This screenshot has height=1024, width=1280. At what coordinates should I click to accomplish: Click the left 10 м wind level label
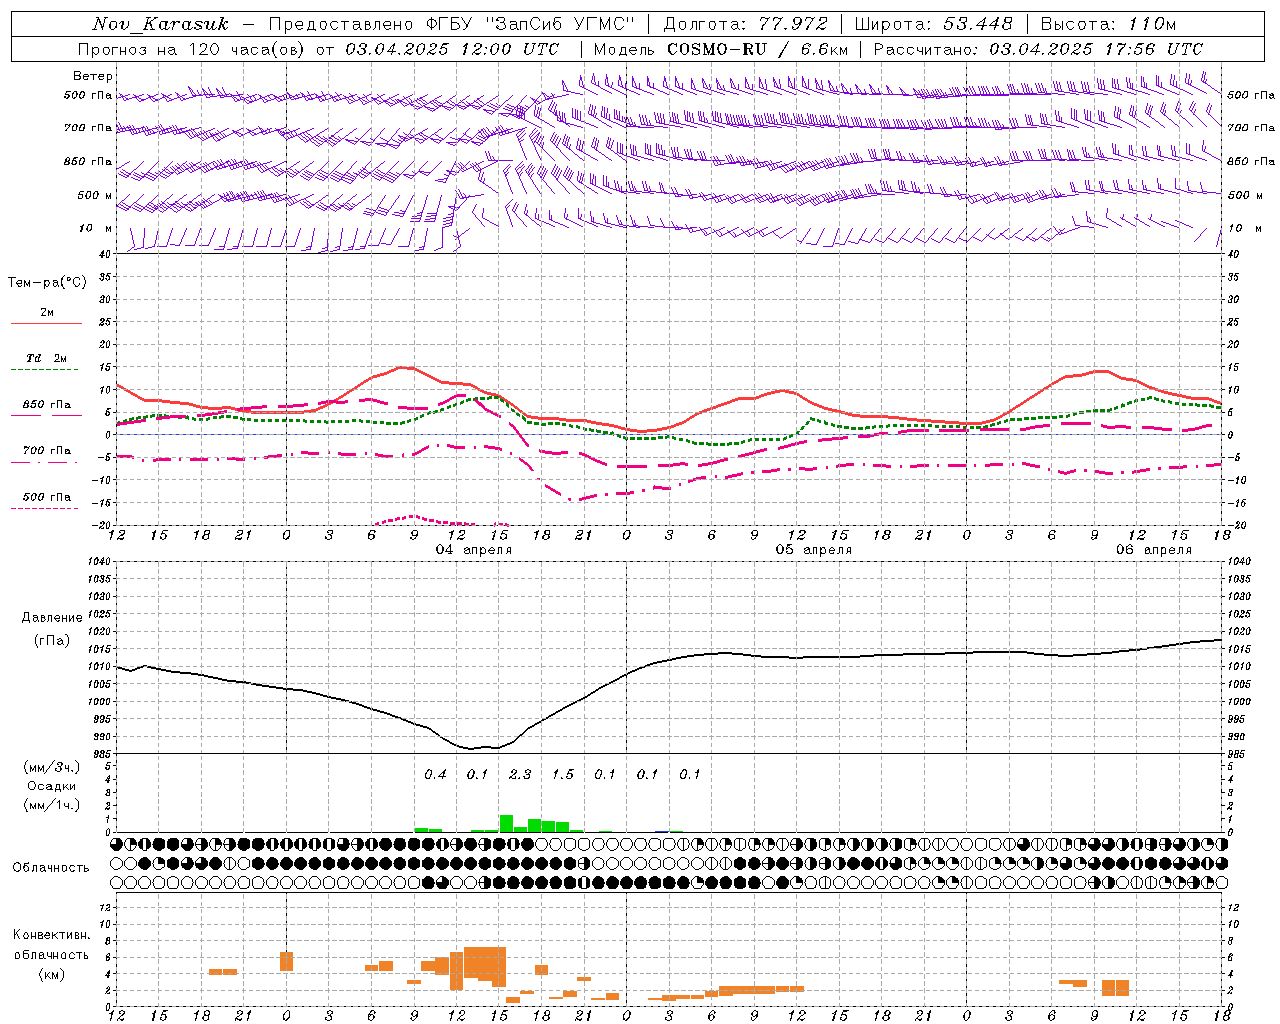pyautogui.click(x=96, y=228)
